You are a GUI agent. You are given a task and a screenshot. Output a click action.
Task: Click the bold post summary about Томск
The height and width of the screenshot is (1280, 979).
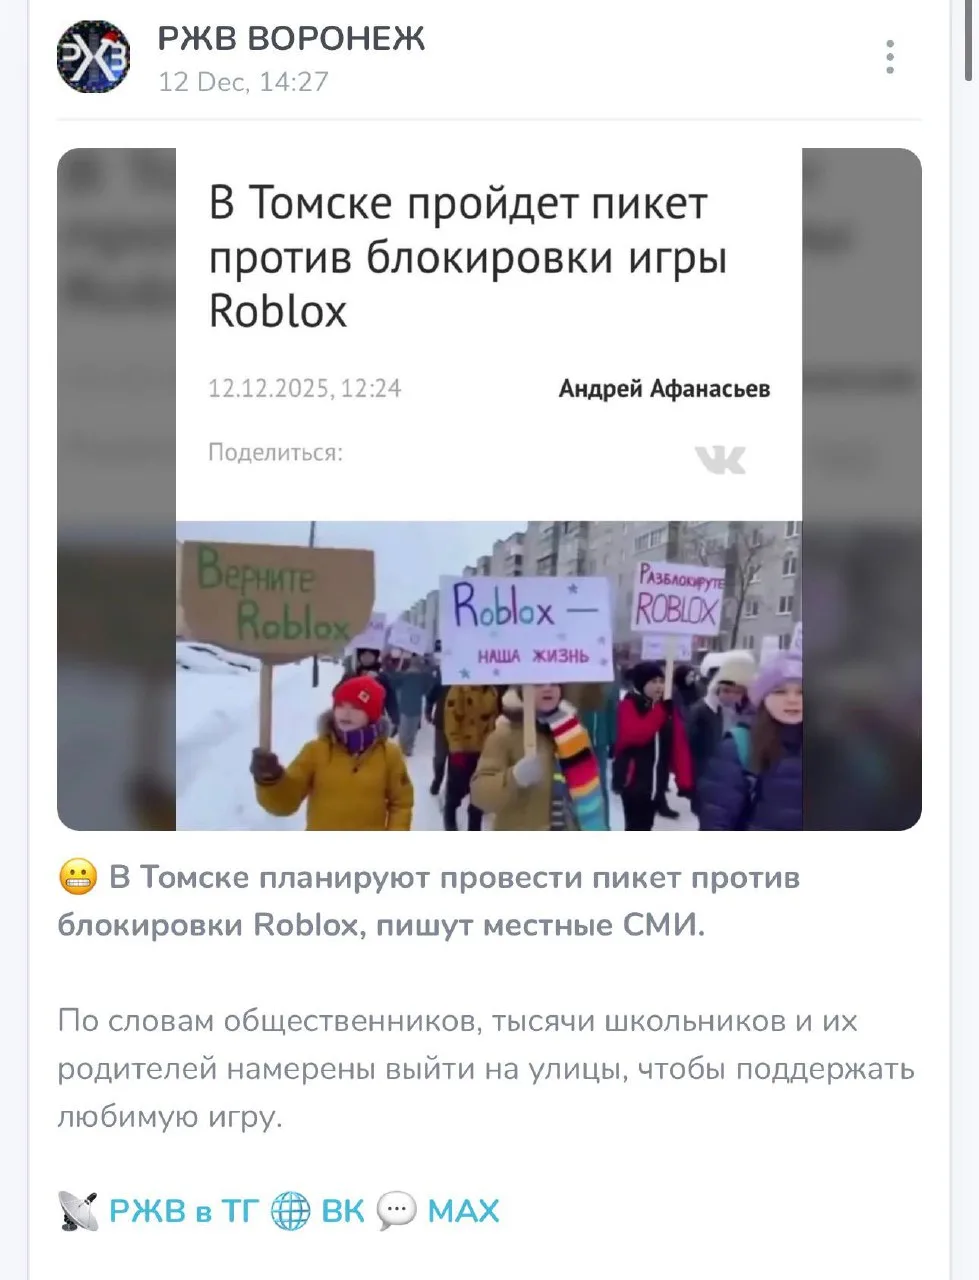[x=430, y=901]
